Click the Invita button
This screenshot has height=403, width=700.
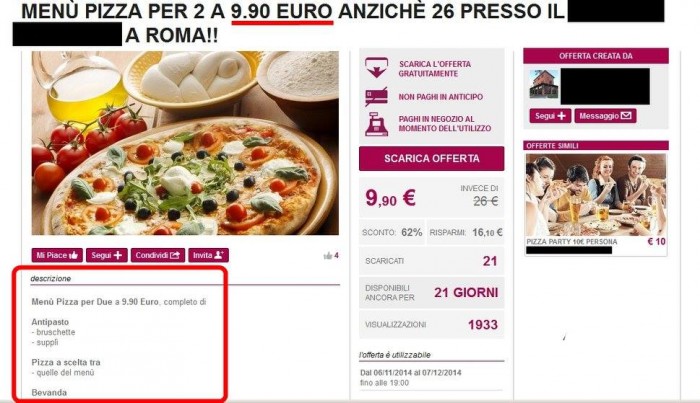point(208,255)
